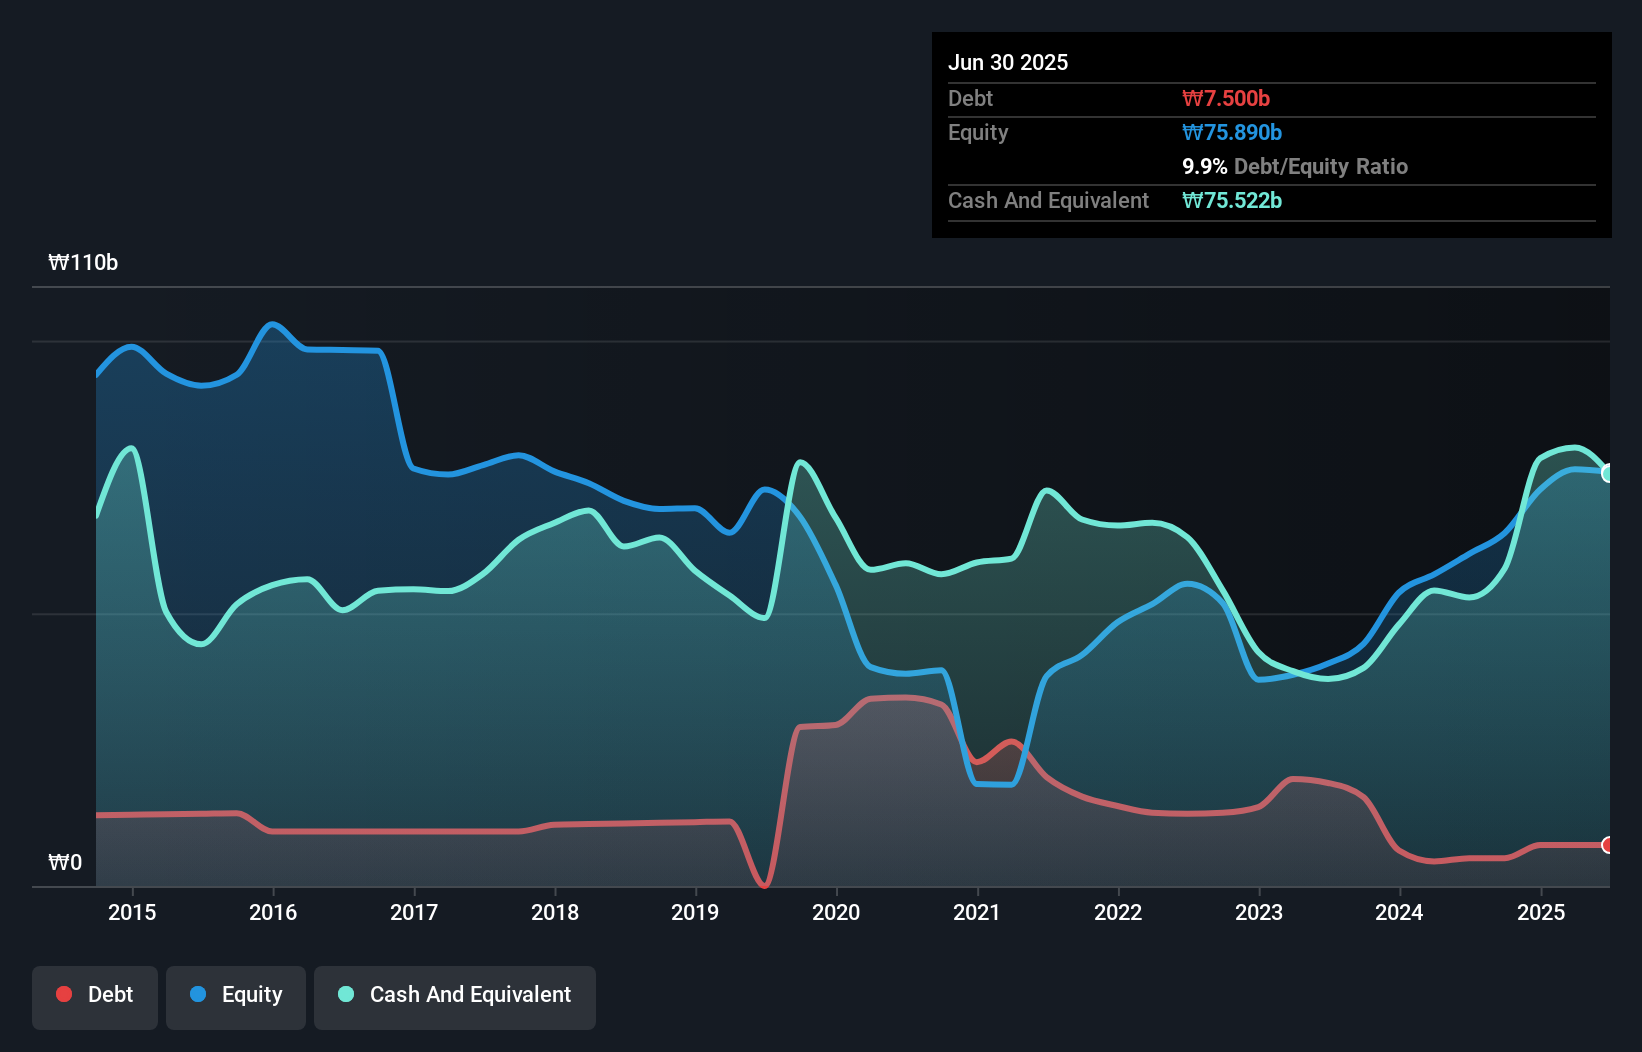Select the red Debt endpoint marker

[x=1608, y=845]
